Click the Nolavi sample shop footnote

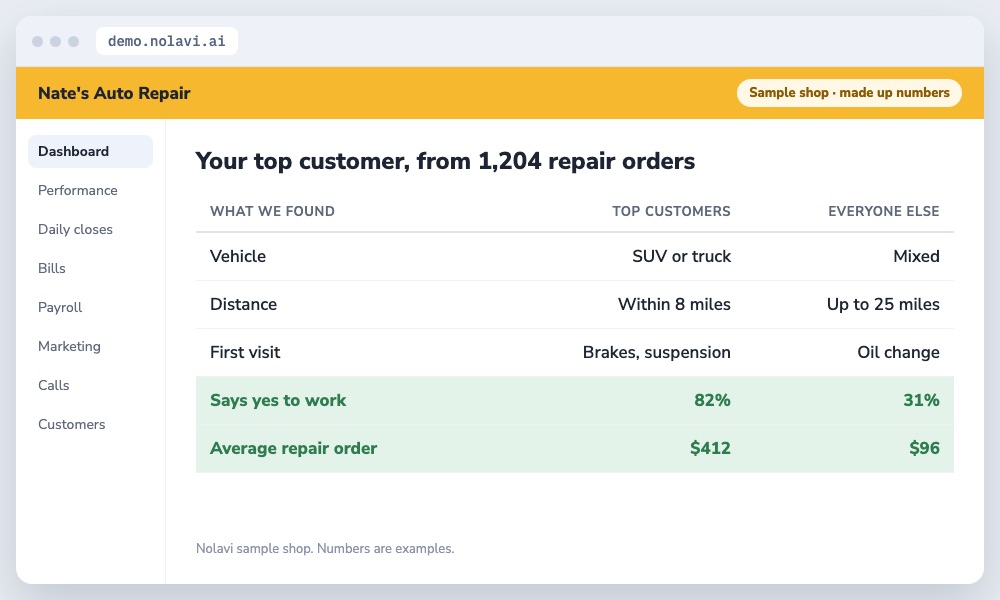pos(325,548)
